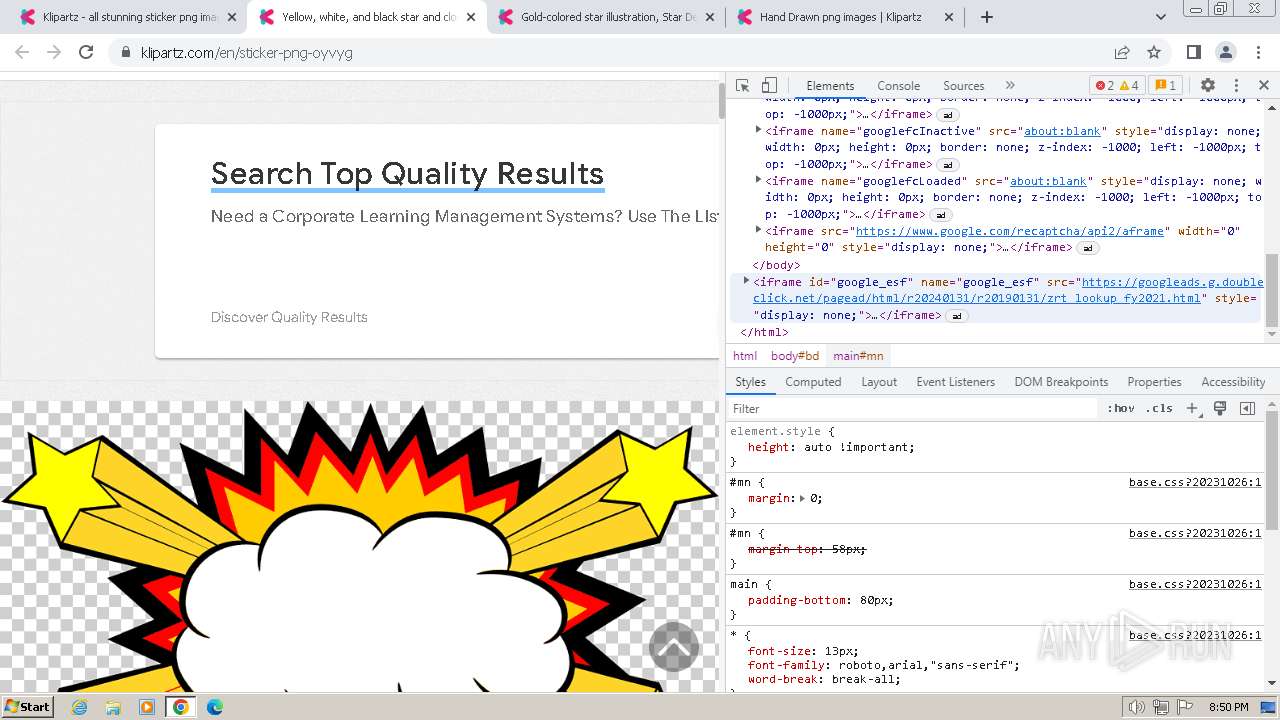Reload the klipartz page
Viewport: 1280px width, 720px height.
point(86,52)
